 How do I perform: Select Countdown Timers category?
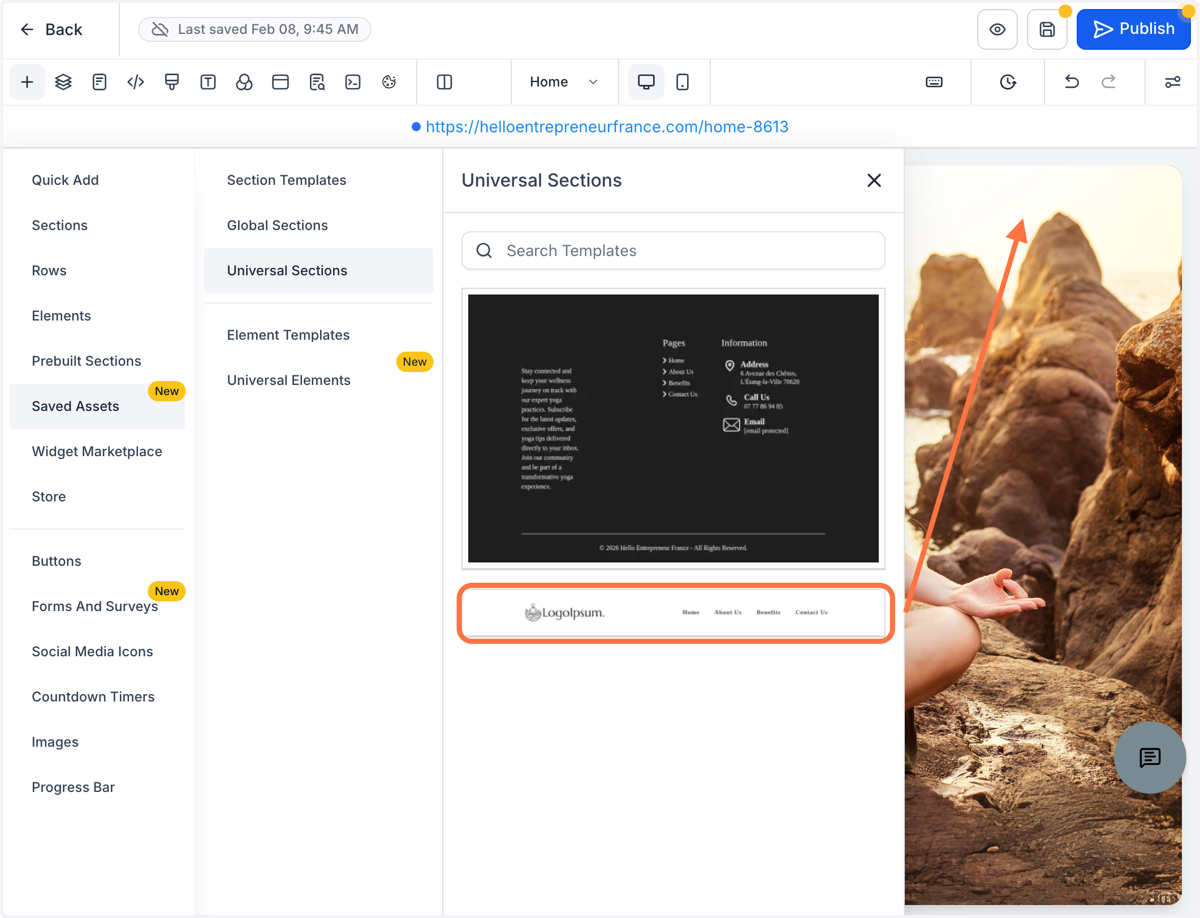[93, 696]
